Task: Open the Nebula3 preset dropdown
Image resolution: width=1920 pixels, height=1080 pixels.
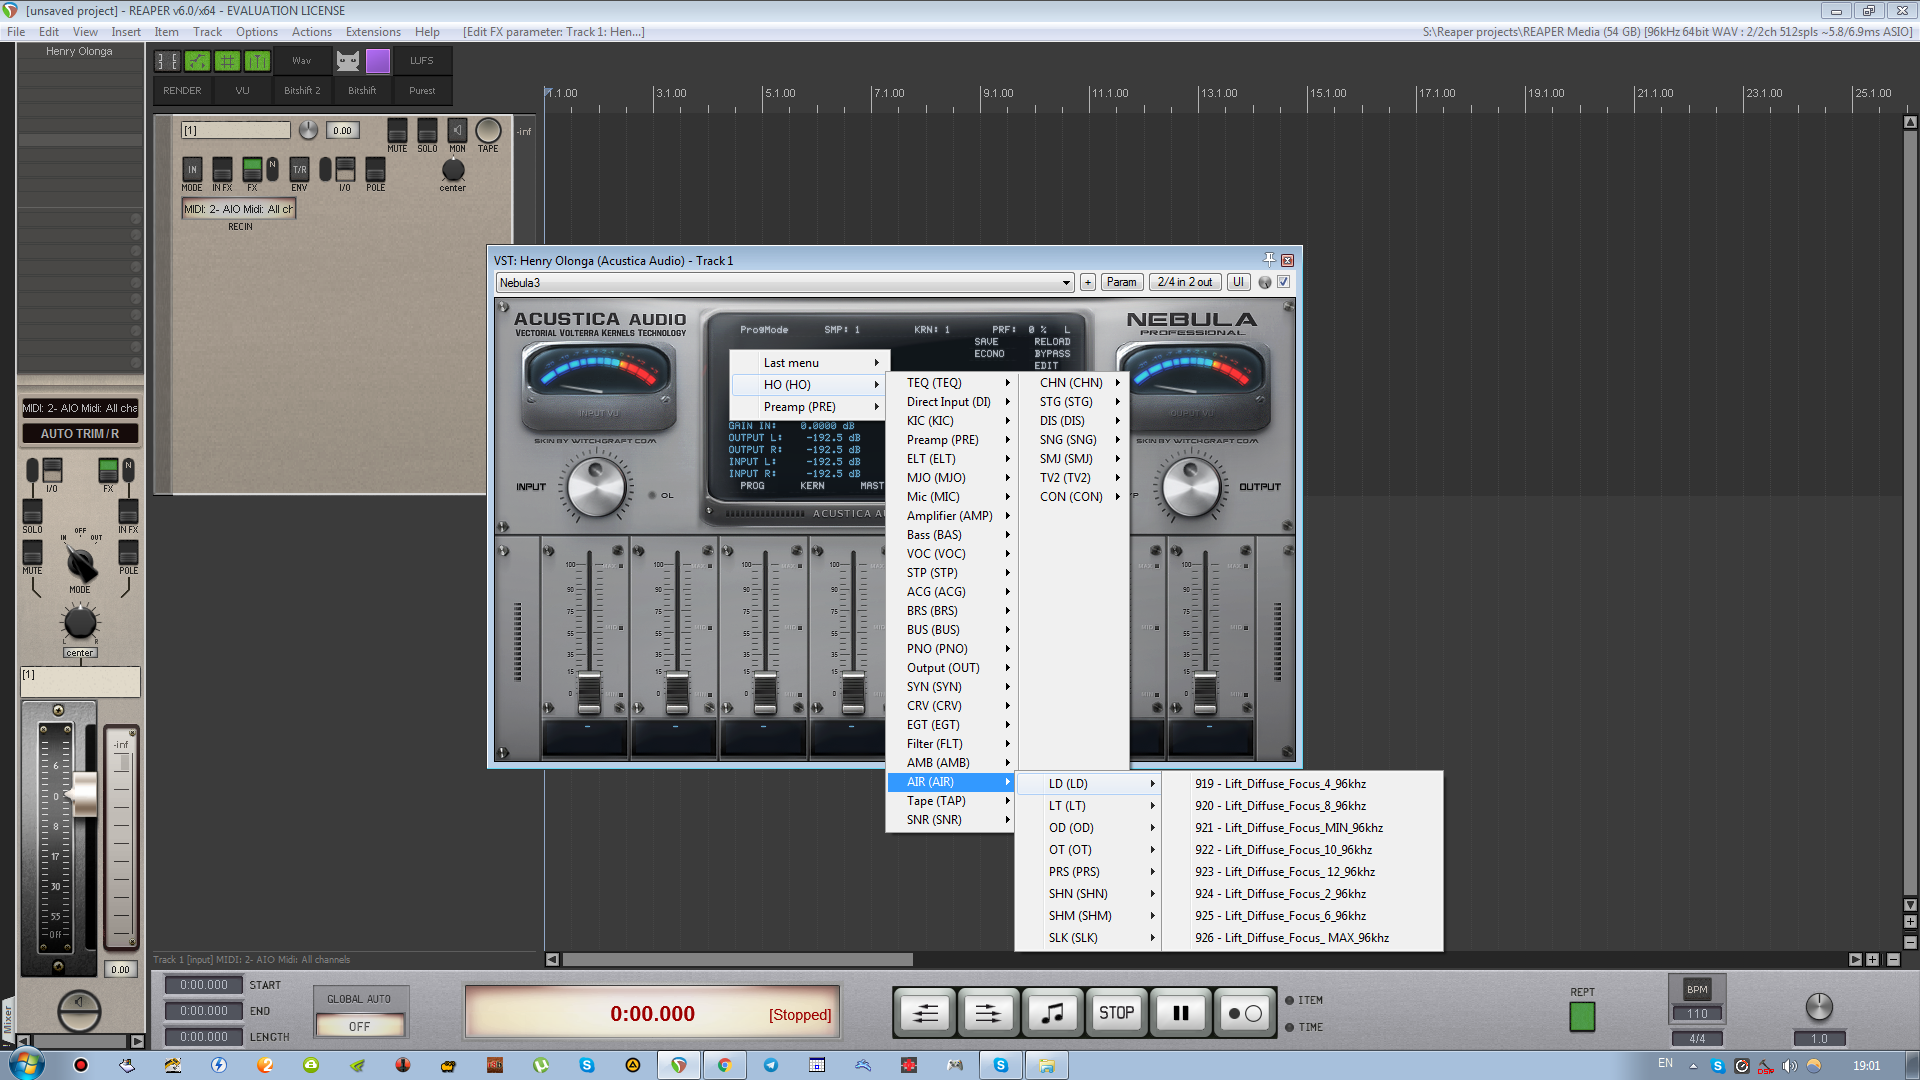Action: [785, 282]
